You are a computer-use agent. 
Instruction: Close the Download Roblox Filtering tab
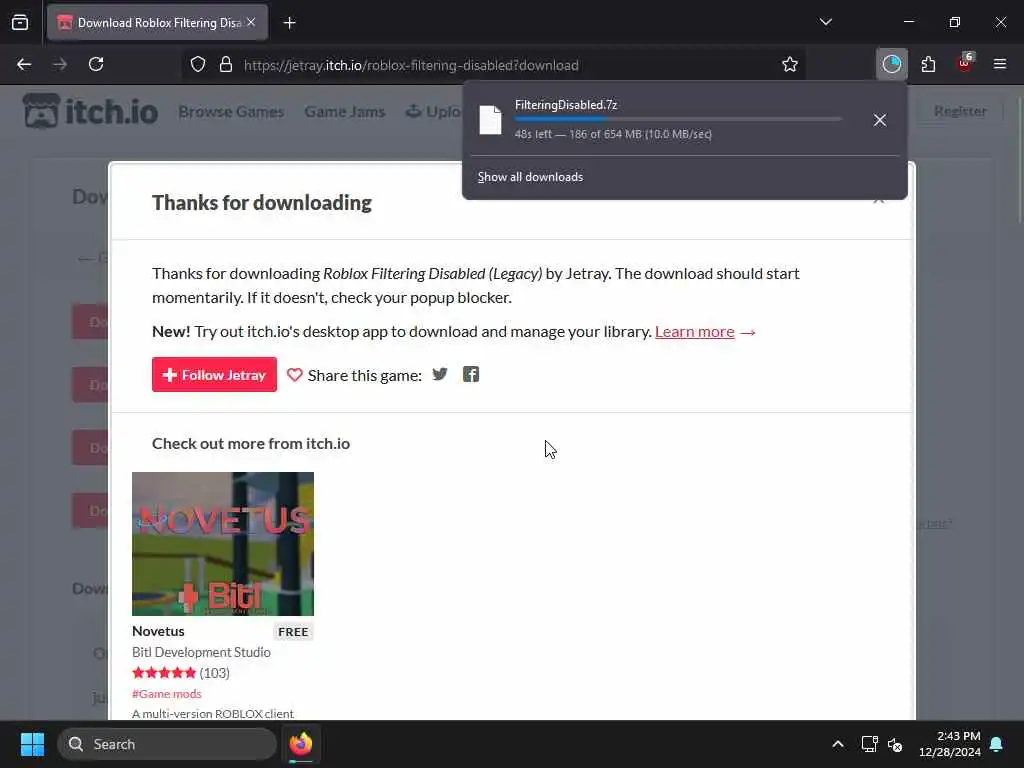coord(251,22)
